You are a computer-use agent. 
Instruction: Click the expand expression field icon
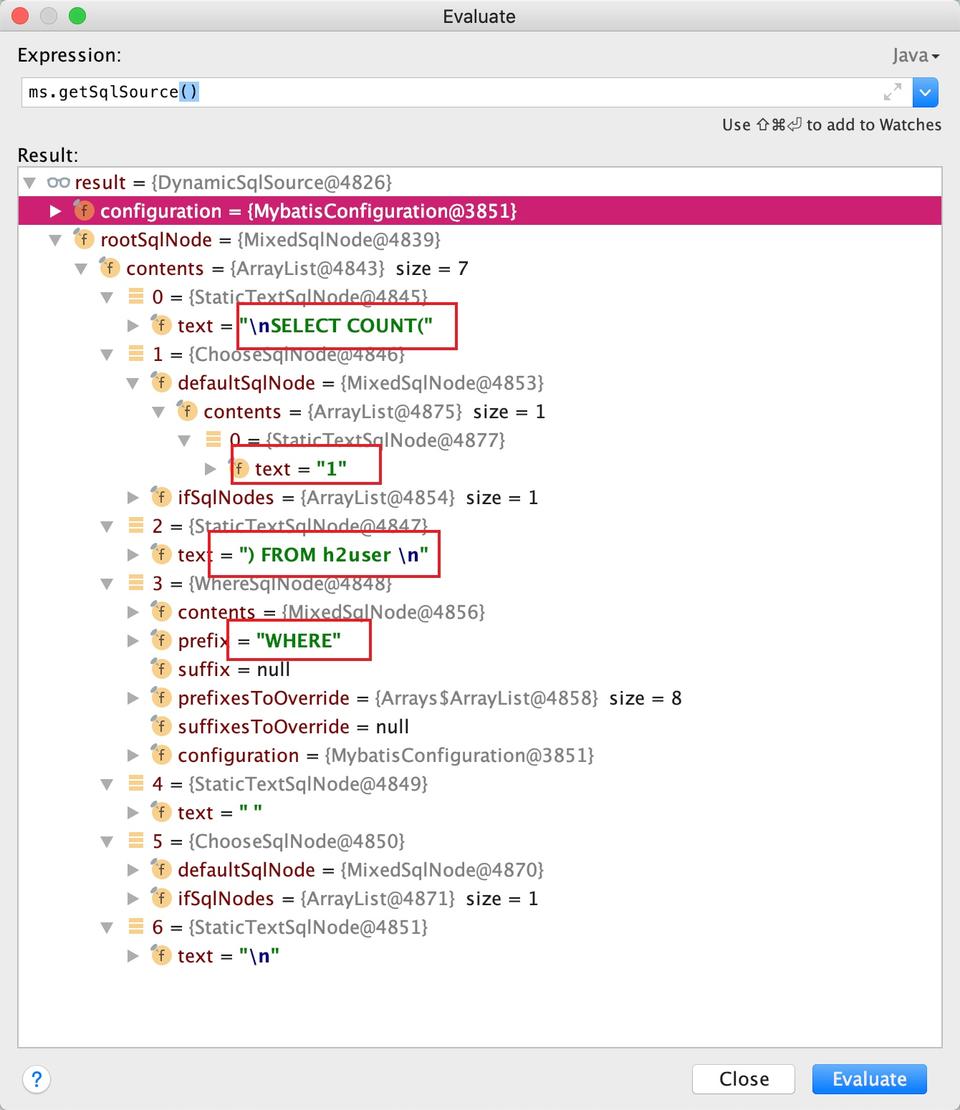(892, 93)
